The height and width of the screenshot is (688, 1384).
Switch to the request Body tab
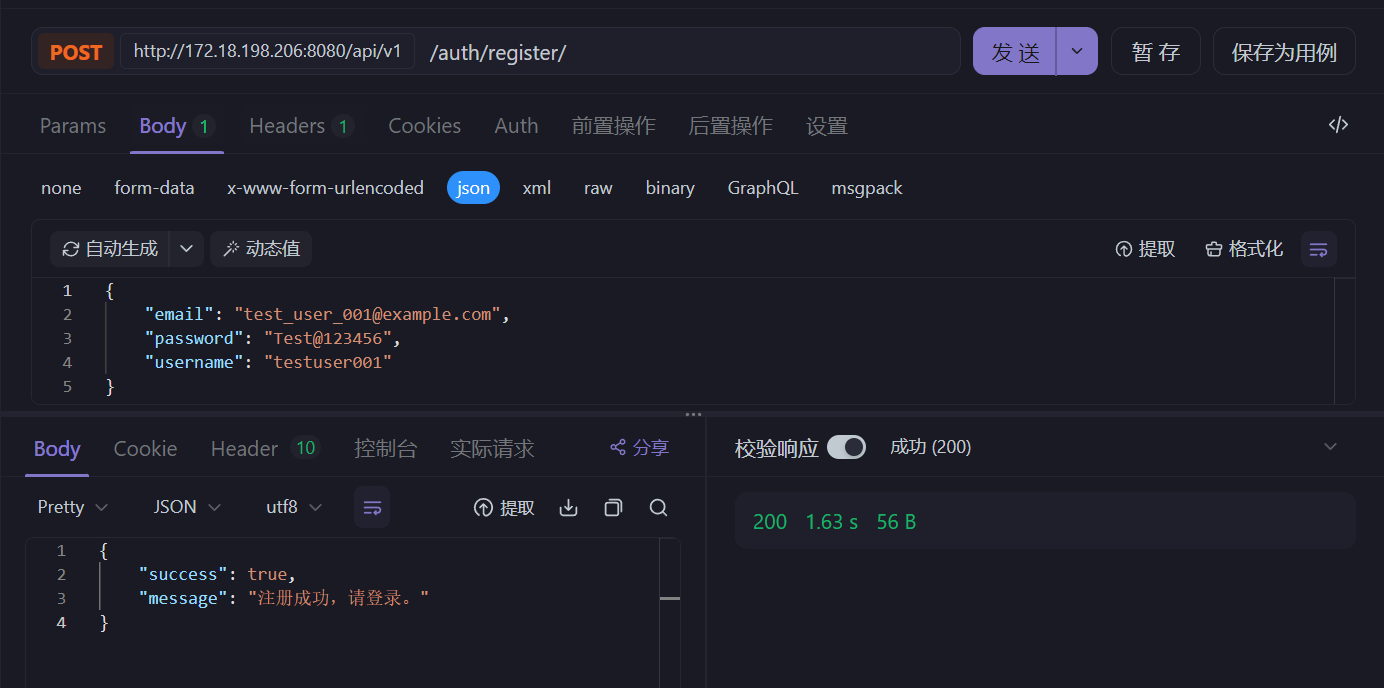pyautogui.click(x=176, y=125)
